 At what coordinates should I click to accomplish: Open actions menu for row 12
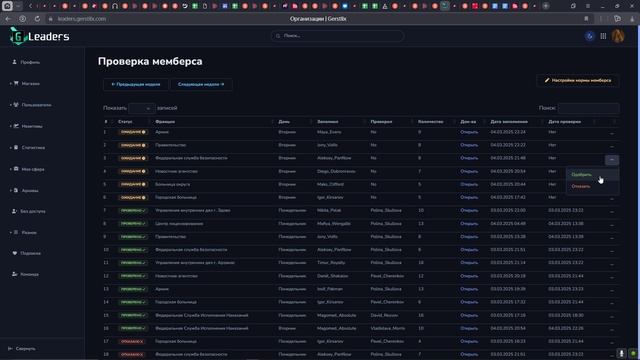point(611,277)
